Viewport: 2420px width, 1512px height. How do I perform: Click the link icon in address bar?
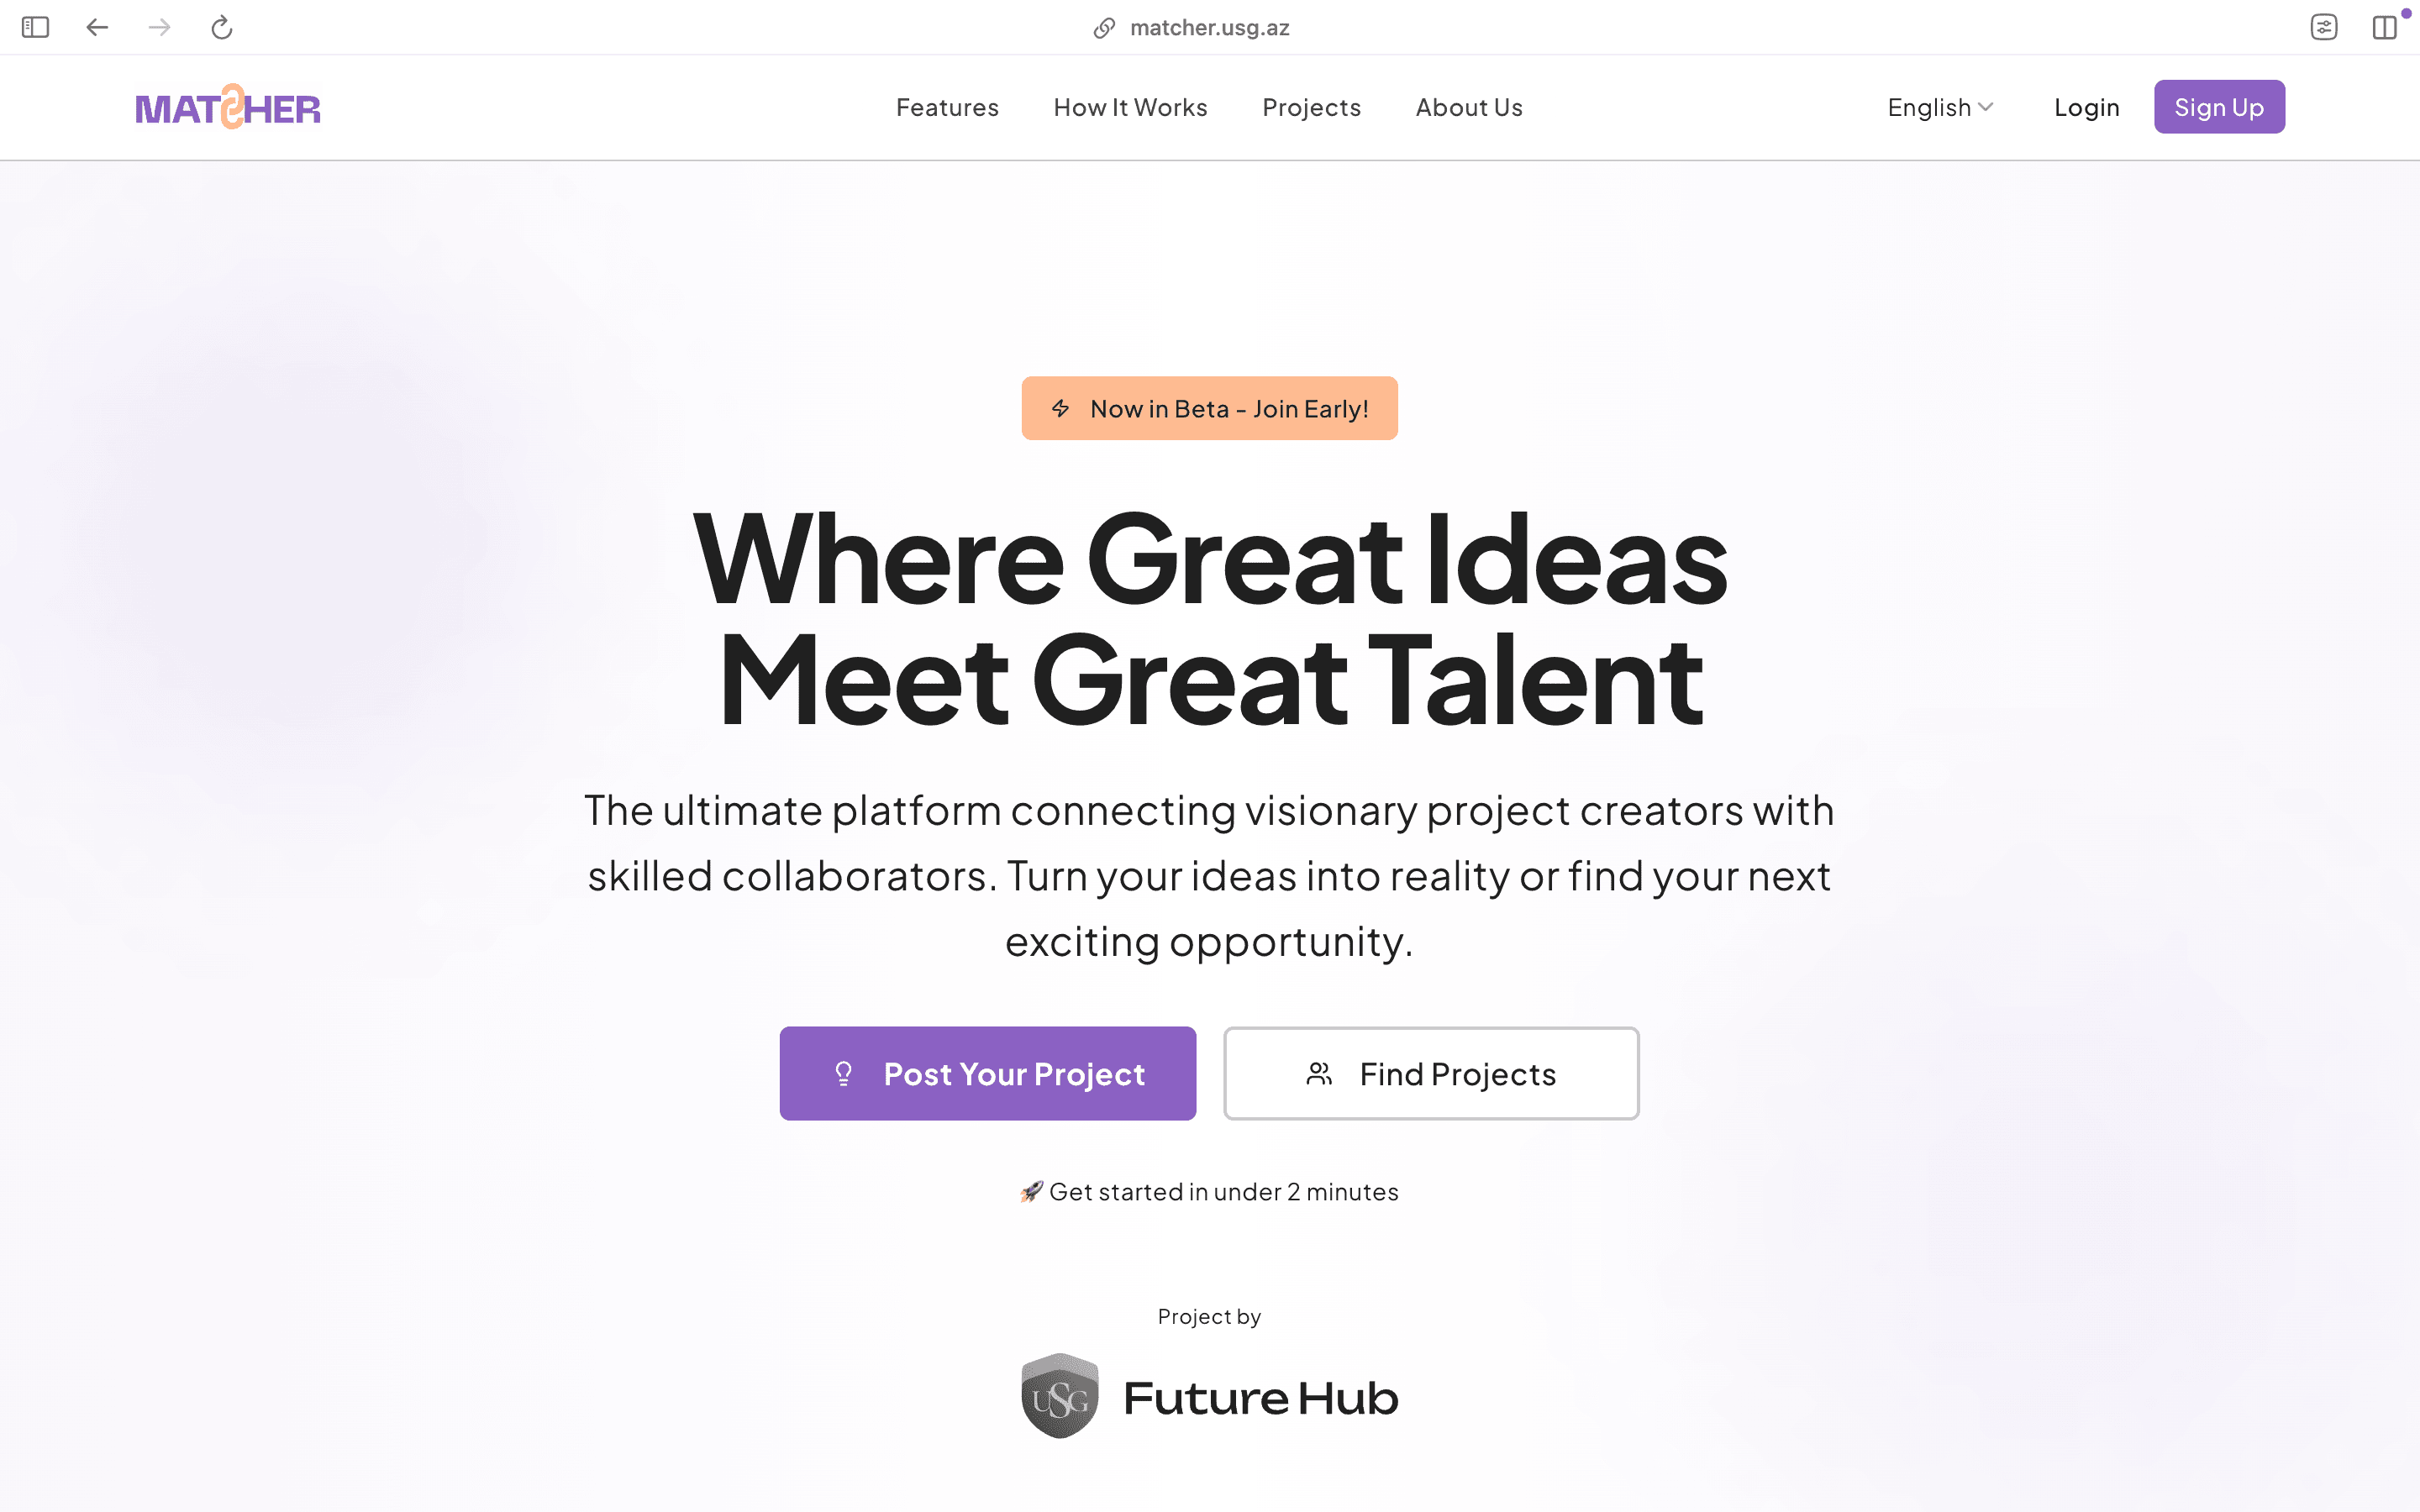(1104, 28)
